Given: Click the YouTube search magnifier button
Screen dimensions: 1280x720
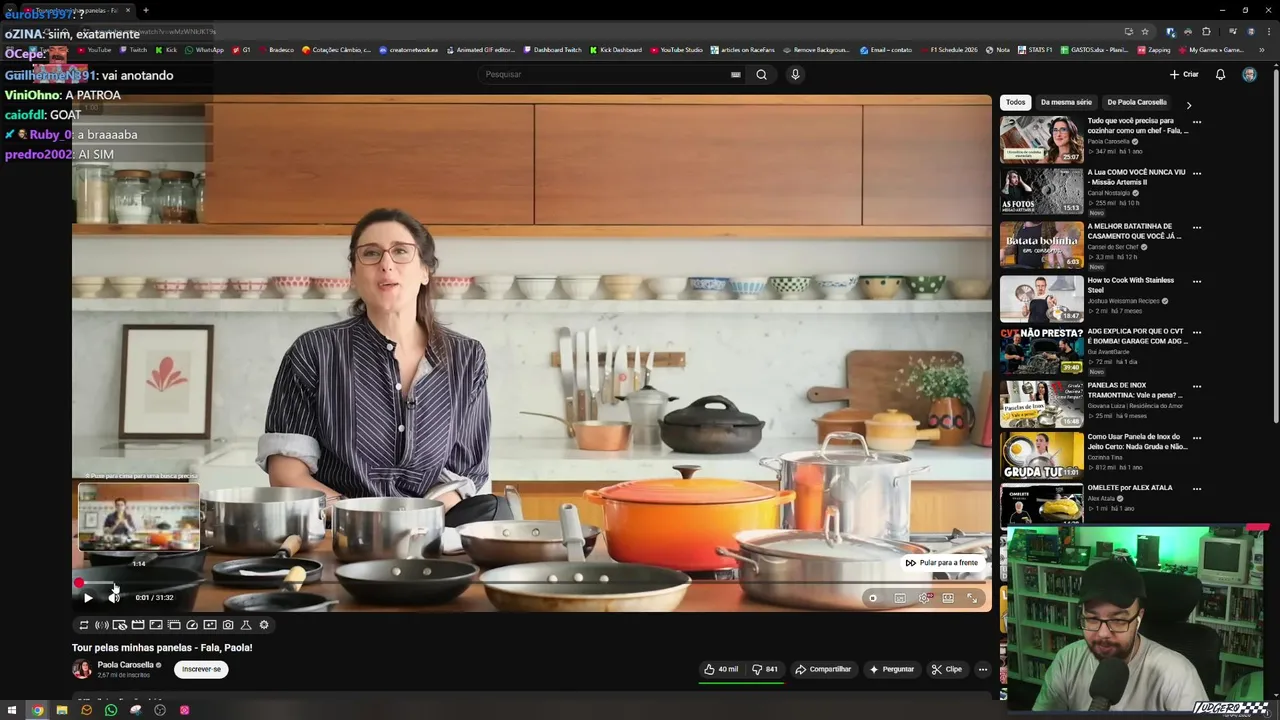Looking at the screenshot, I should (761, 74).
